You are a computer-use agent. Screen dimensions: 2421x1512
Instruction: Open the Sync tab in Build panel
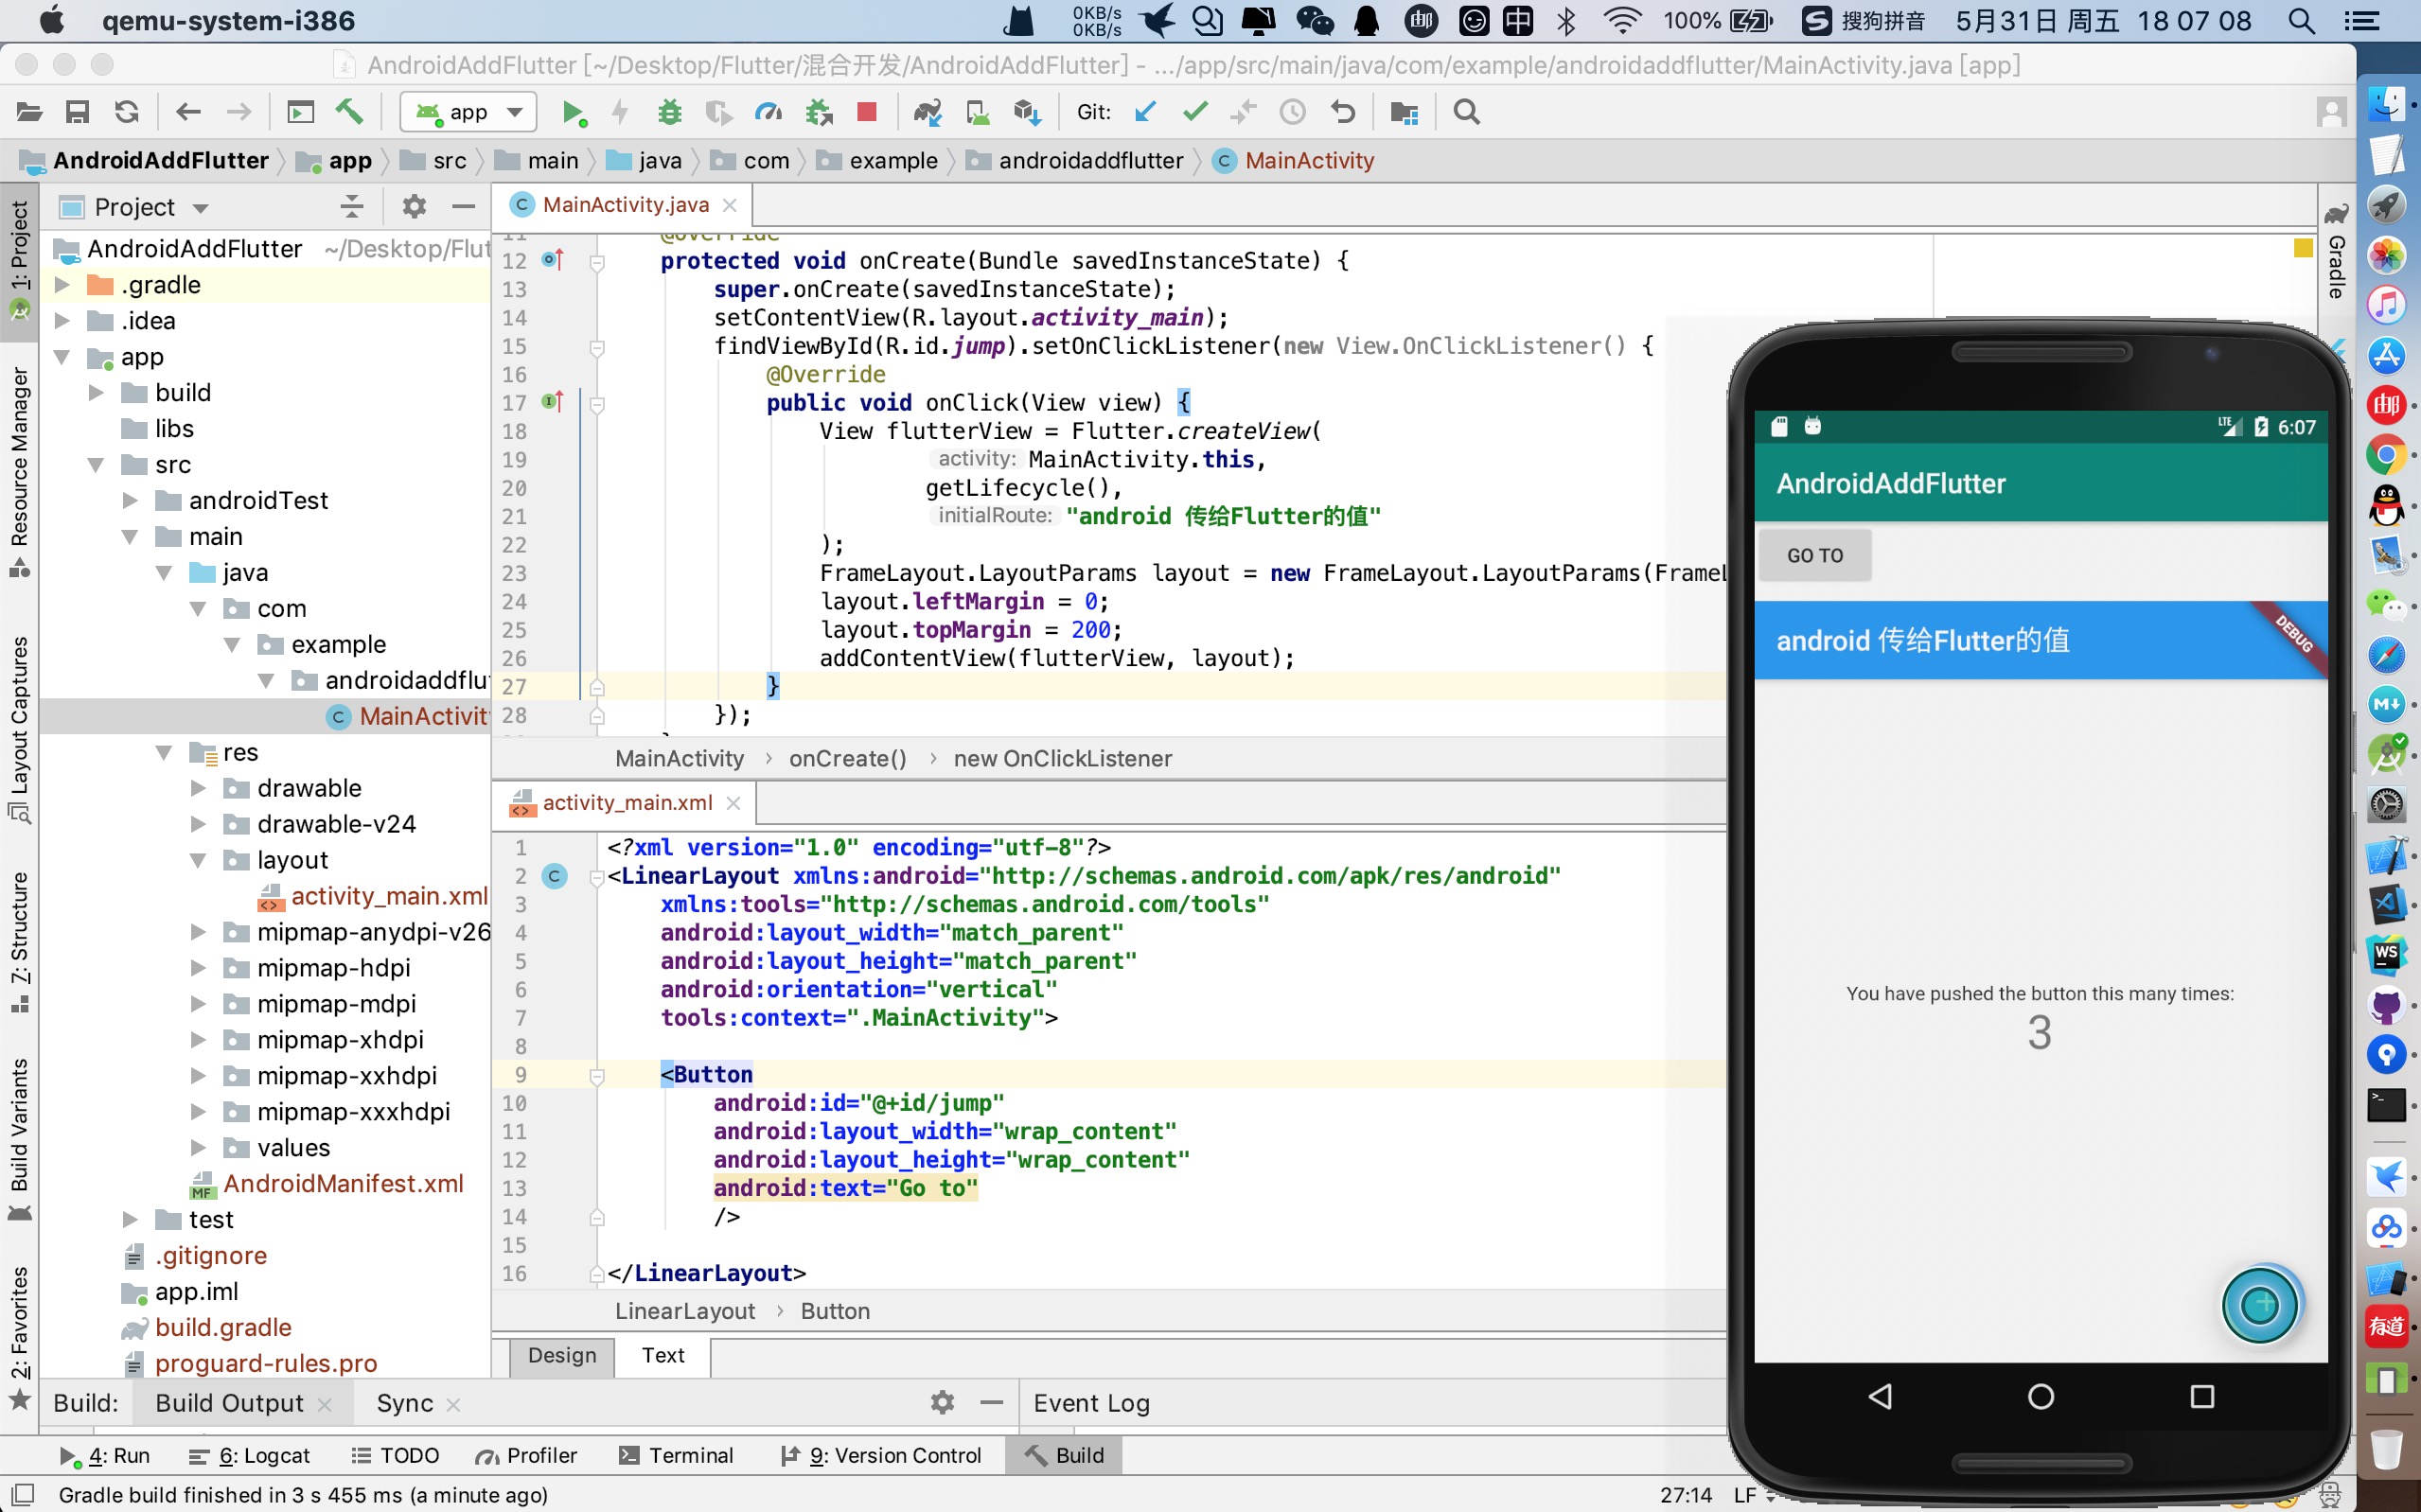[405, 1403]
